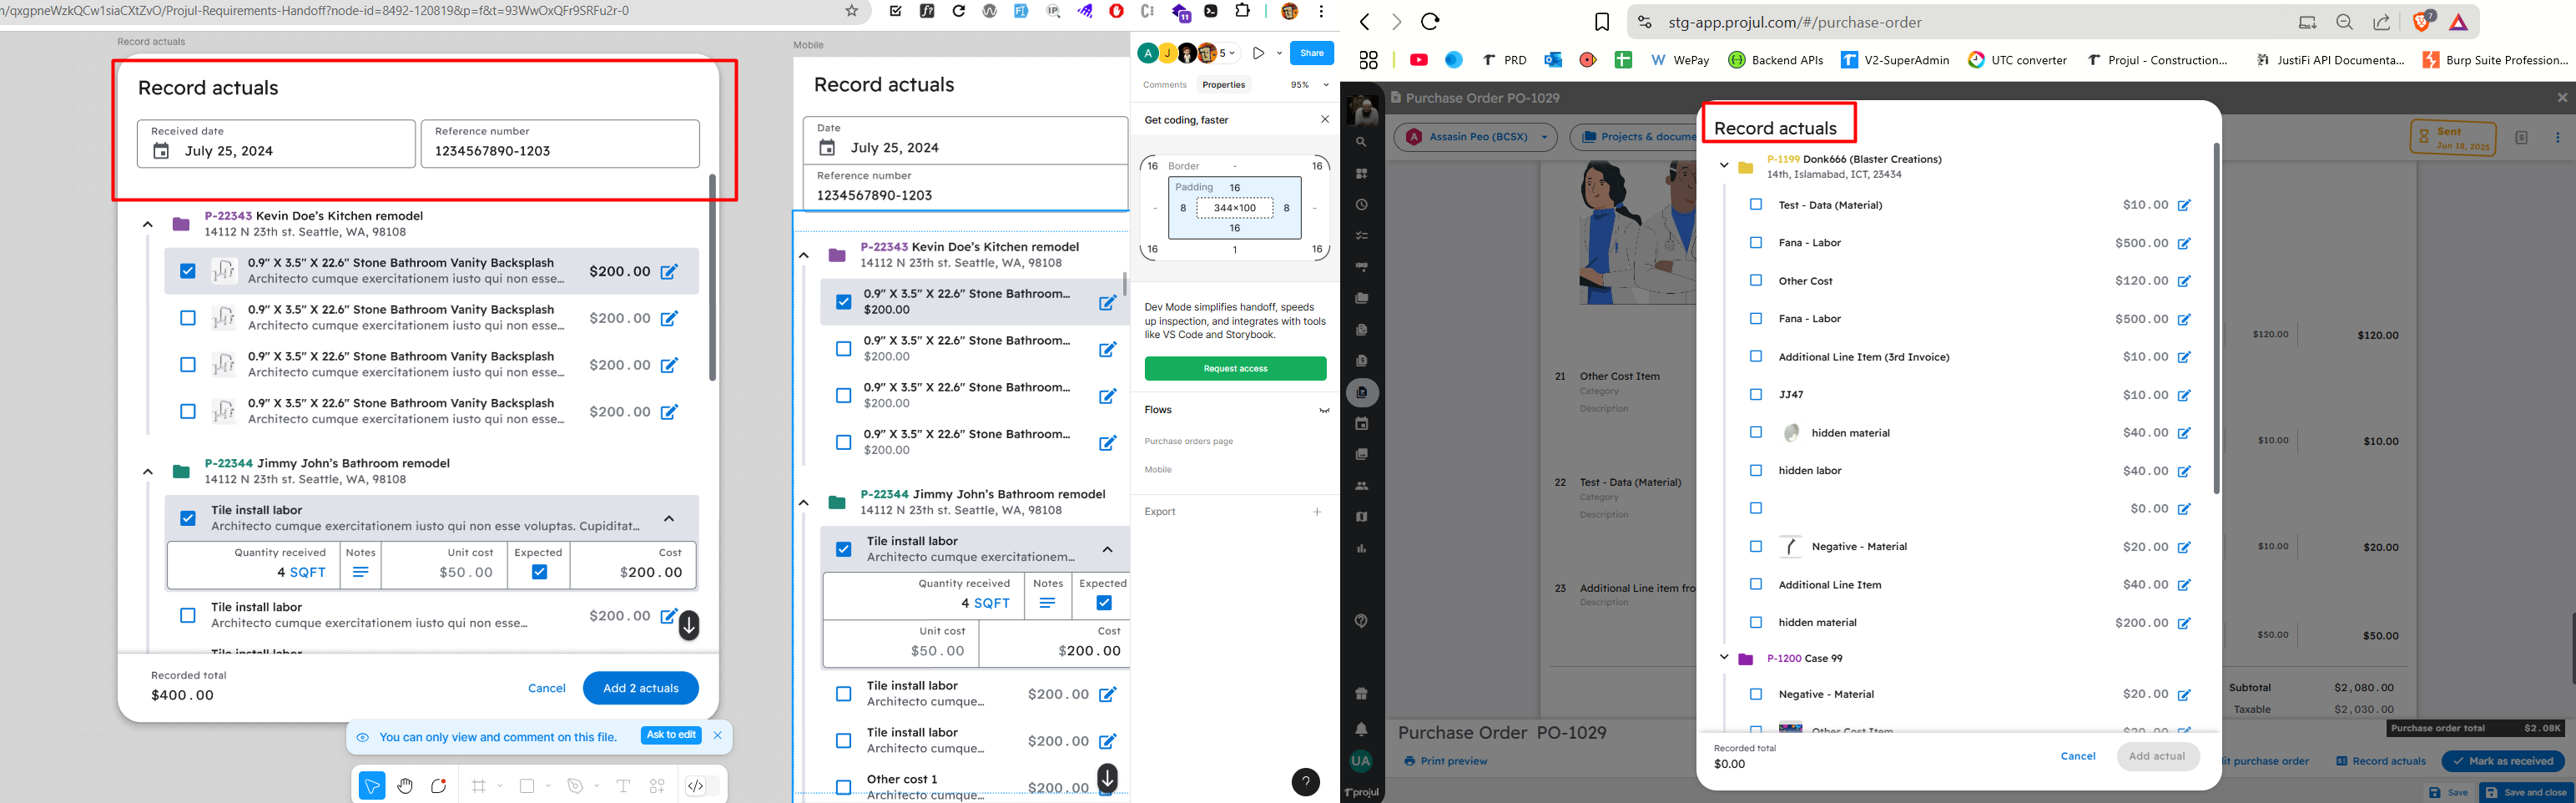Click the search icon in Projul sidebar

point(1361,142)
